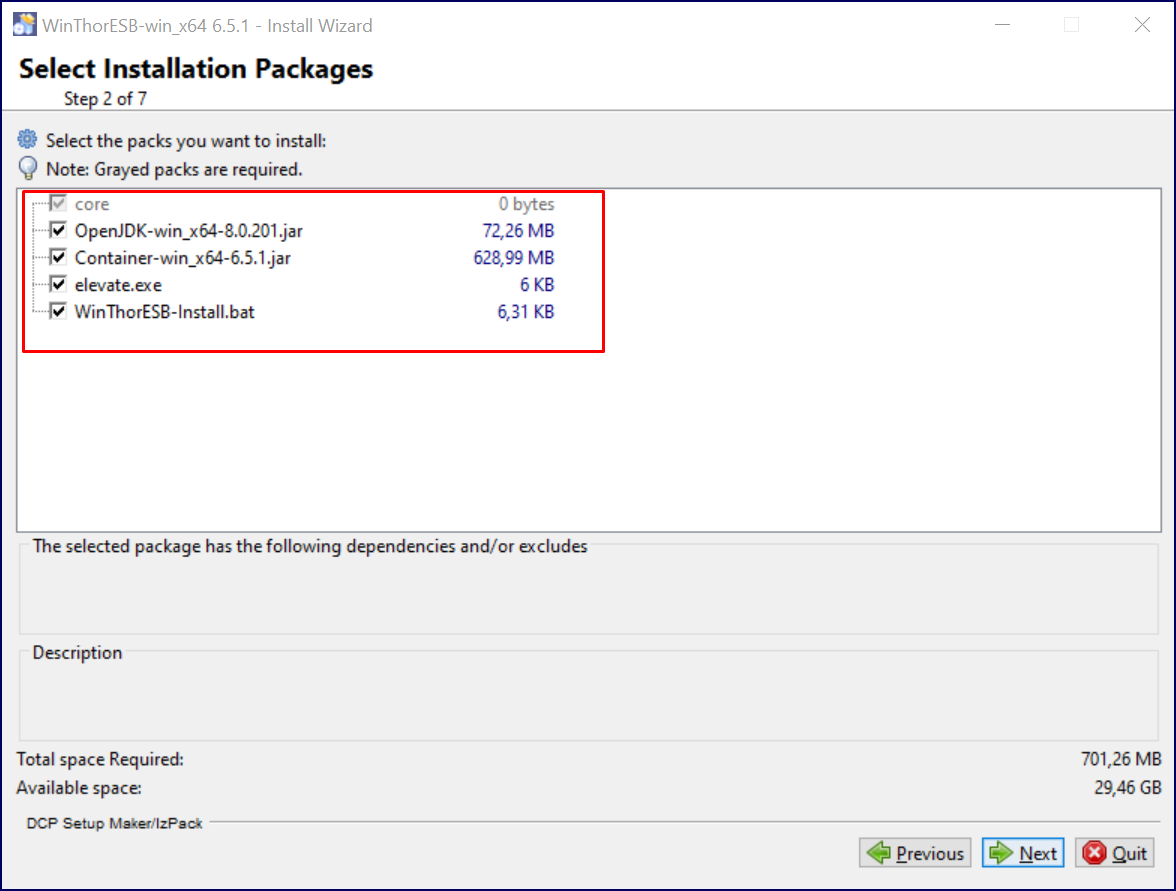Click the 0 bytes size value
Viewport: 1176px width, 891px height.
(526, 204)
